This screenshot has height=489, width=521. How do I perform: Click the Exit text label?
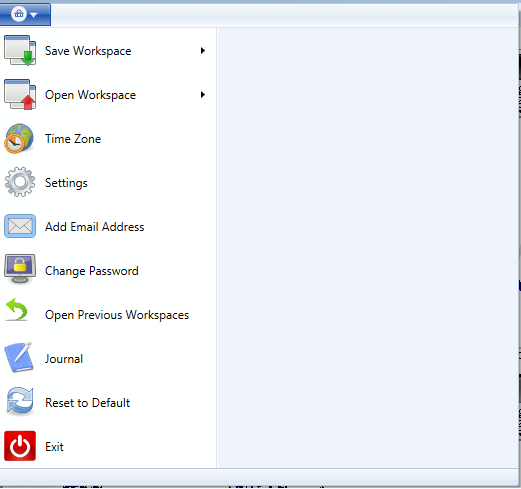click(54, 447)
